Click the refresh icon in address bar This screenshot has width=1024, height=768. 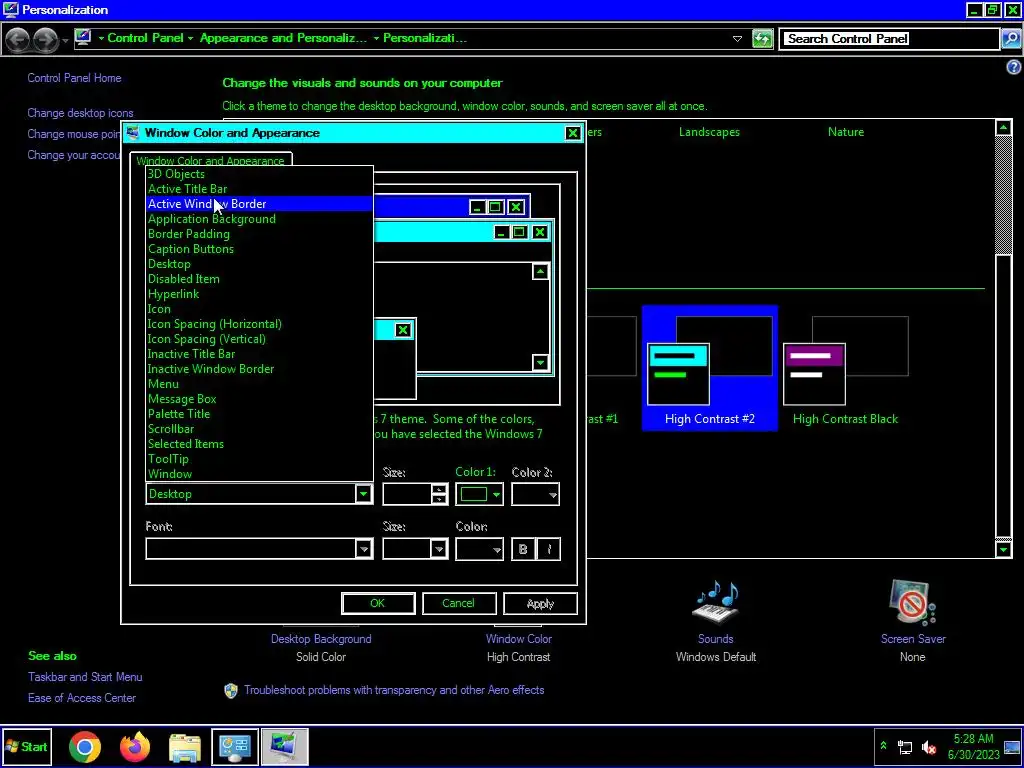tap(762, 39)
